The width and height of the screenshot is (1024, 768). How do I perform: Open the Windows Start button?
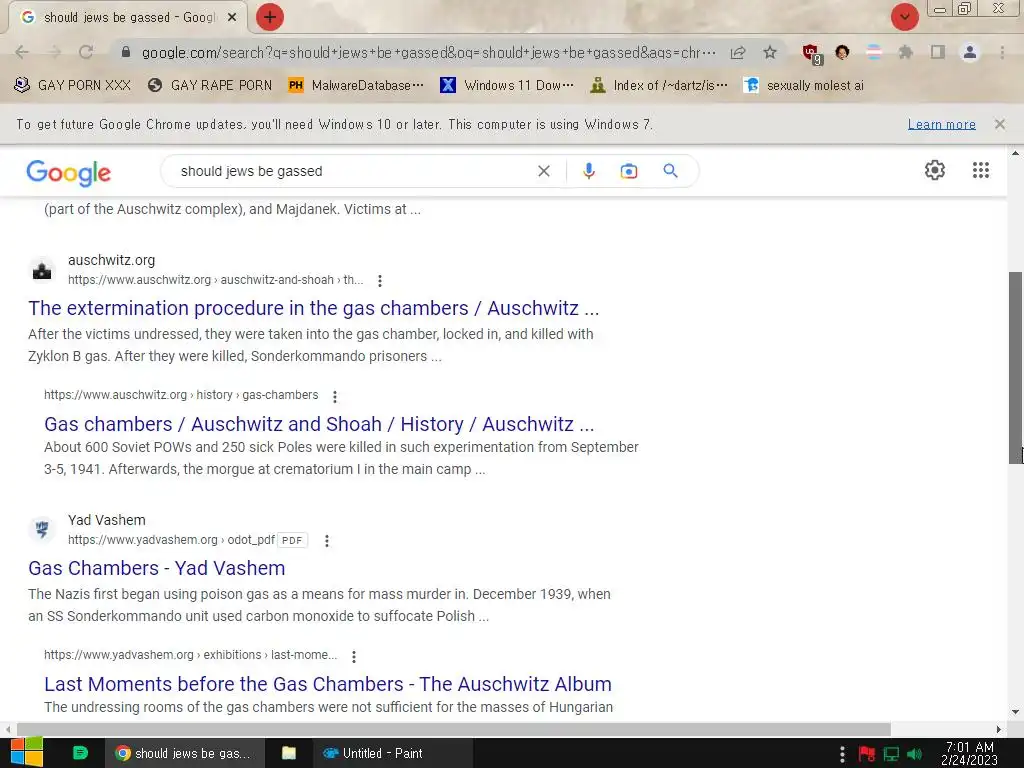click(x=26, y=752)
